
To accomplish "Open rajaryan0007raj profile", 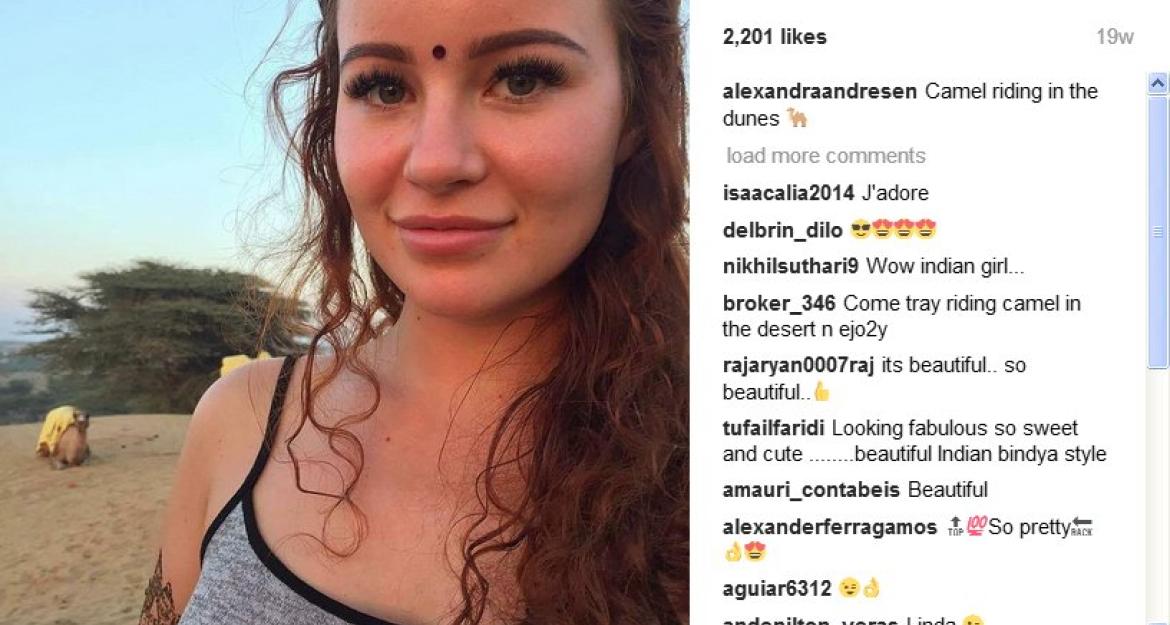I will click(798, 365).
